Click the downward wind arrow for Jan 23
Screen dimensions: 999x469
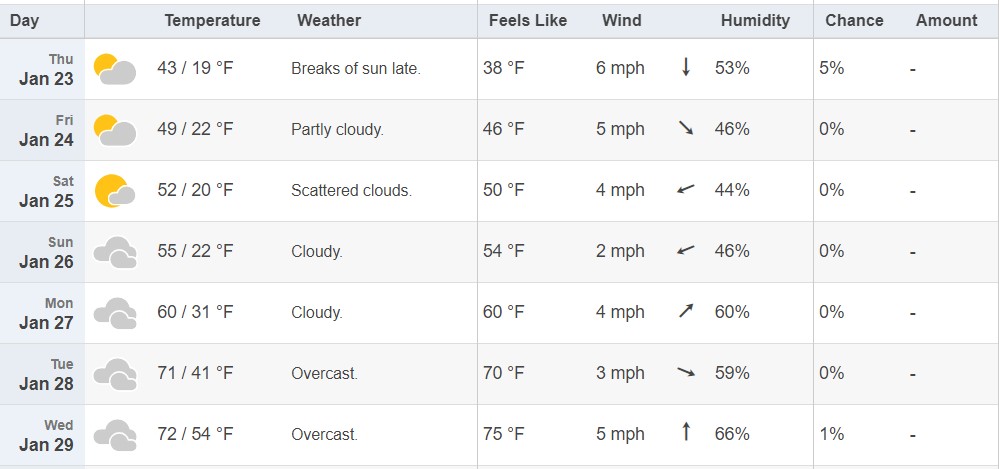pos(686,67)
